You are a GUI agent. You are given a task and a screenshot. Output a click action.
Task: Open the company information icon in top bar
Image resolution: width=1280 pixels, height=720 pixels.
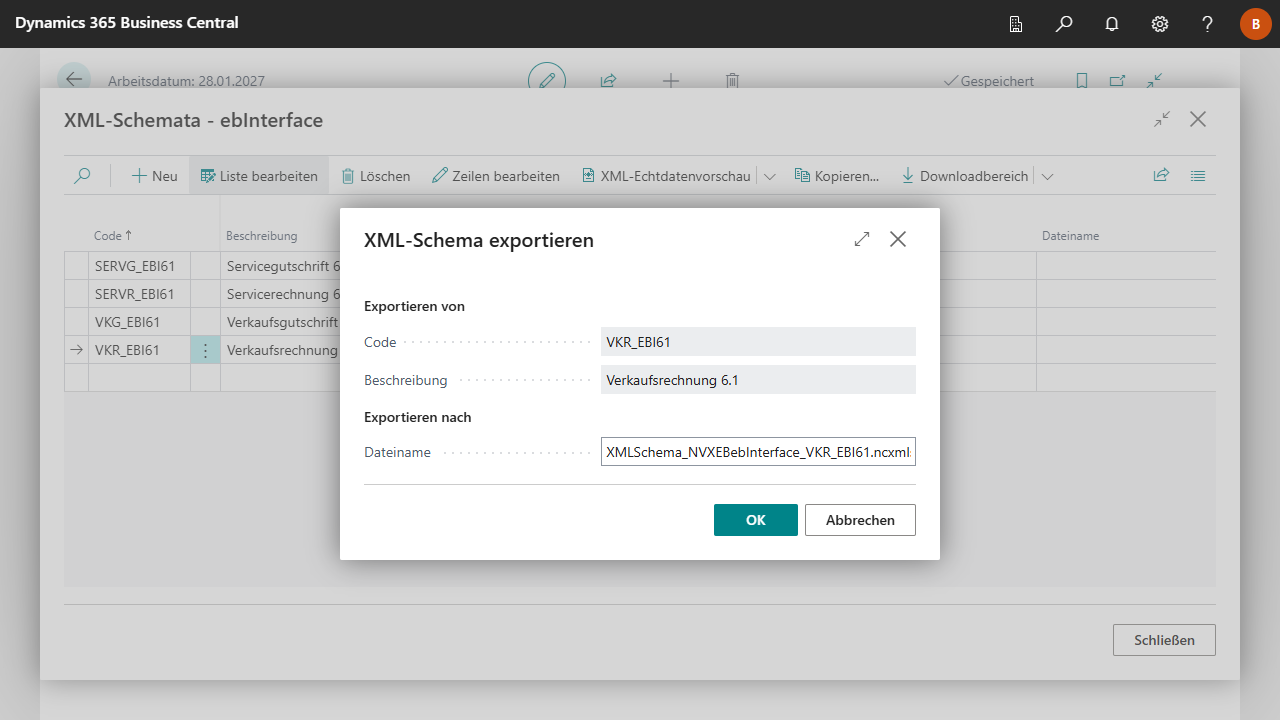click(1016, 24)
